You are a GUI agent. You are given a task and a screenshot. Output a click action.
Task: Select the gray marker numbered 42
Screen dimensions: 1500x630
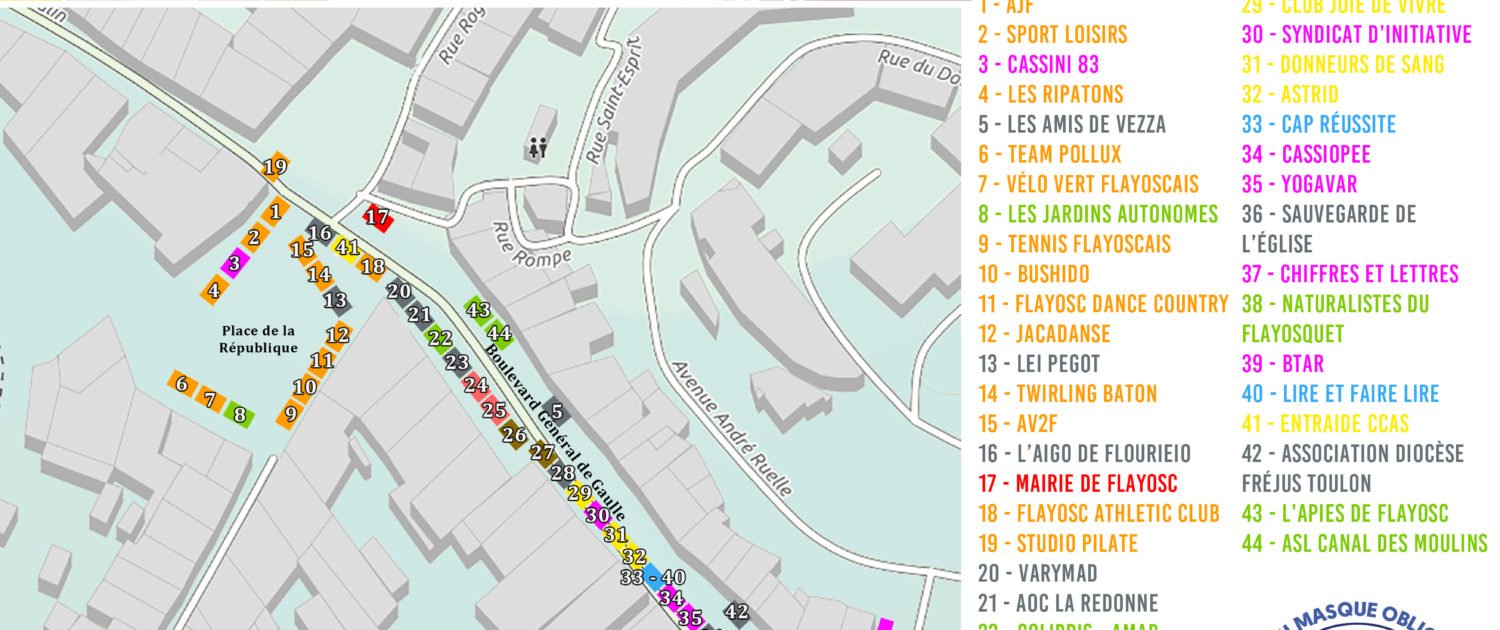737,612
